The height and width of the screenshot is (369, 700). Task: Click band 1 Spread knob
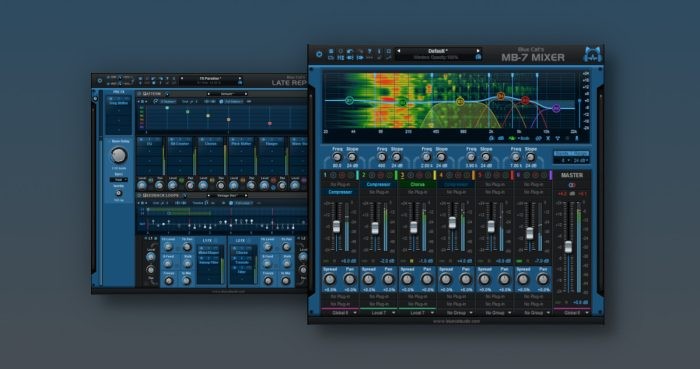[329, 280]
